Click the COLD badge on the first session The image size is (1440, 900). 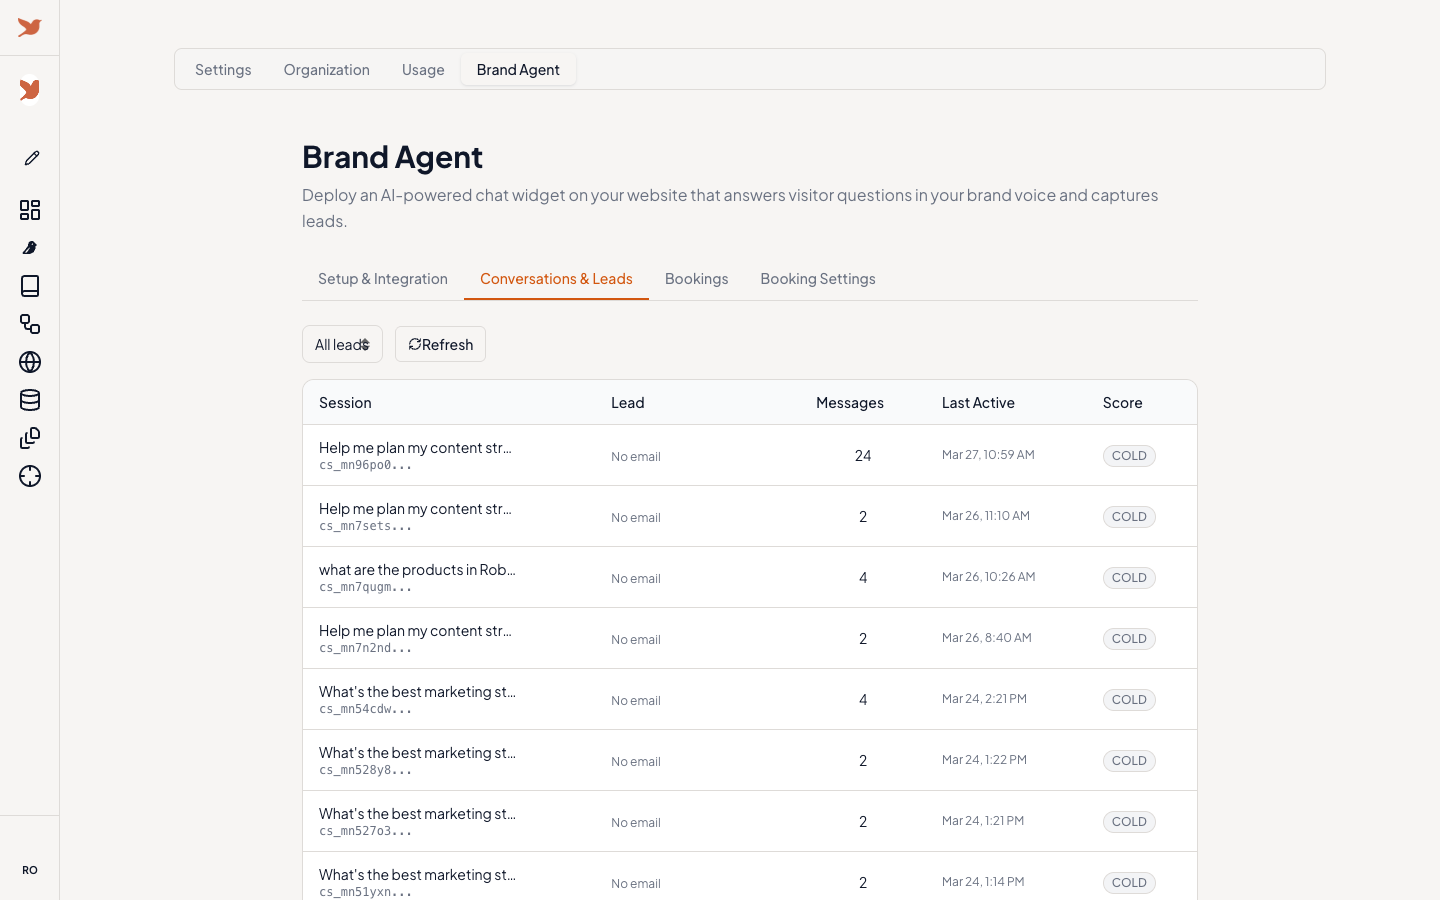pyautogui.click(x=1129, y=455)
